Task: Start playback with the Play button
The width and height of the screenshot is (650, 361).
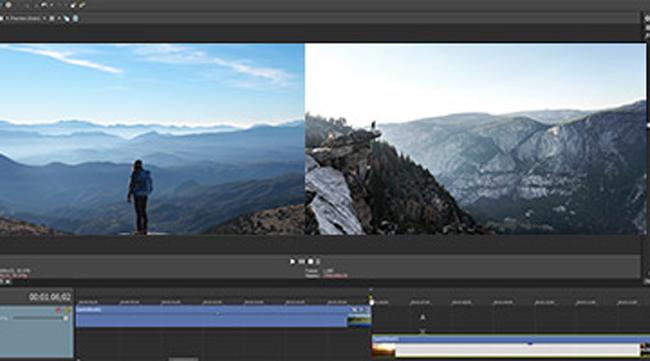Action: click(293, 262)
